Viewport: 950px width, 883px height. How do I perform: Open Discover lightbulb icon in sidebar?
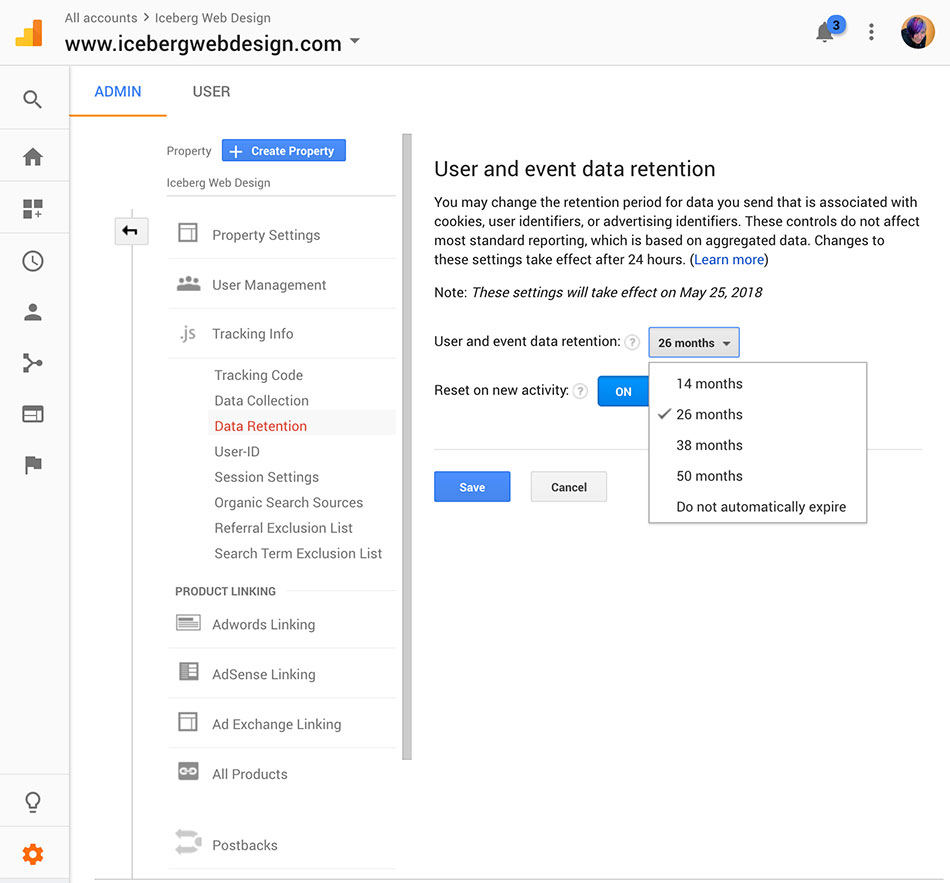click(33, 802)
